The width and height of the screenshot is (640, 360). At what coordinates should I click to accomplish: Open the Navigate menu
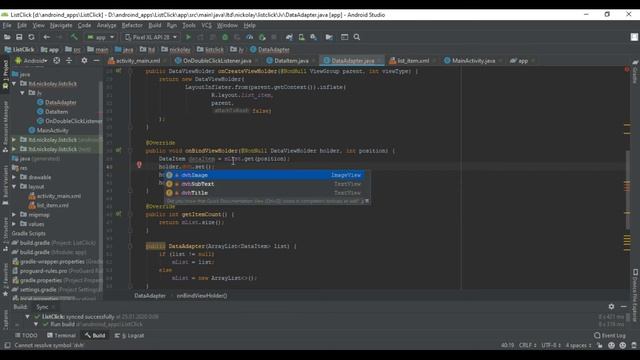pos(61,25)
